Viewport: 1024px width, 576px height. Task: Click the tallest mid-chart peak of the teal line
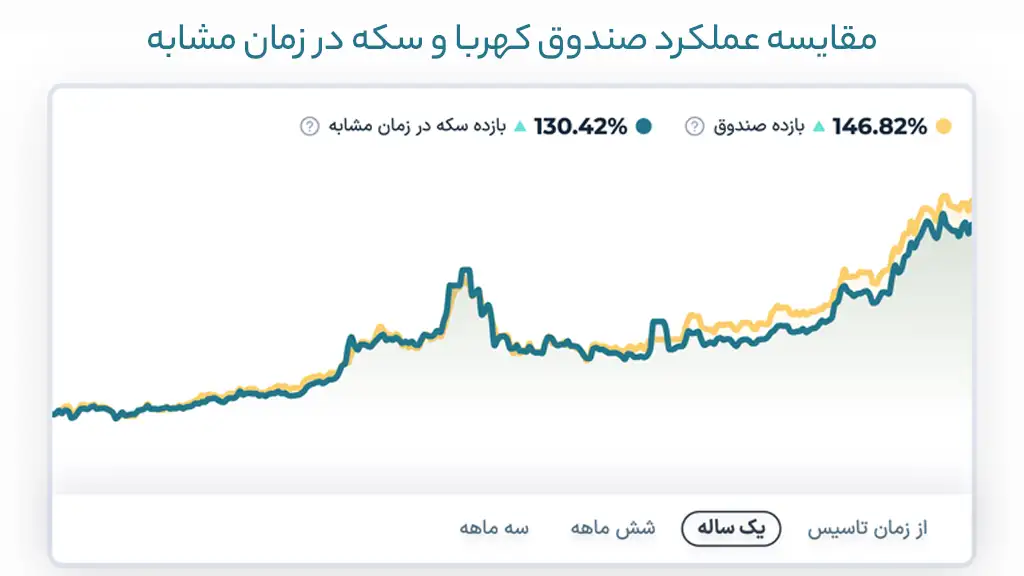pos(464,270)
